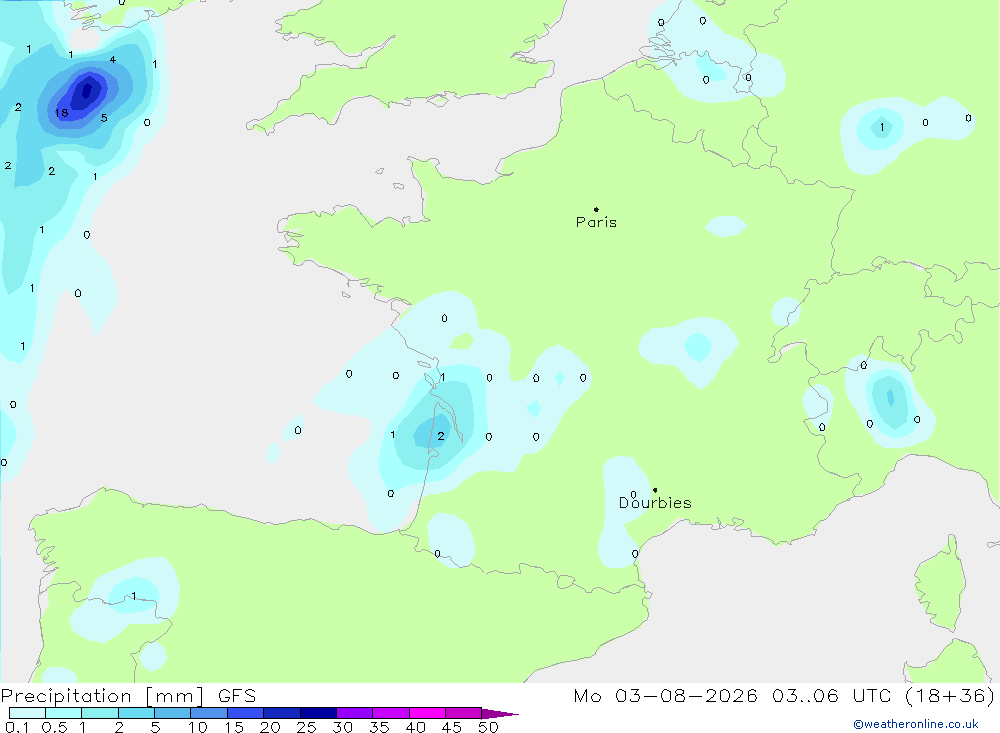Pick the 0.5–1 mm legend swatch
The image size is (1000, 733).
pos(63,713)
